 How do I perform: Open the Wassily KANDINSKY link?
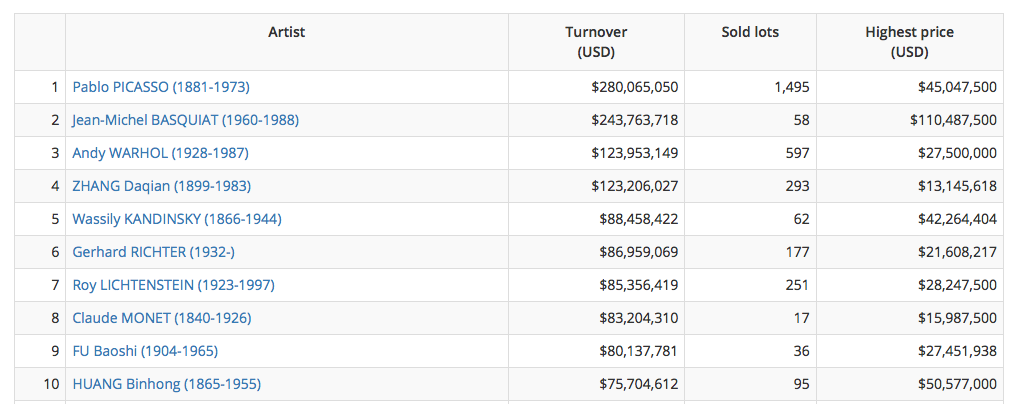pos(176,219)
